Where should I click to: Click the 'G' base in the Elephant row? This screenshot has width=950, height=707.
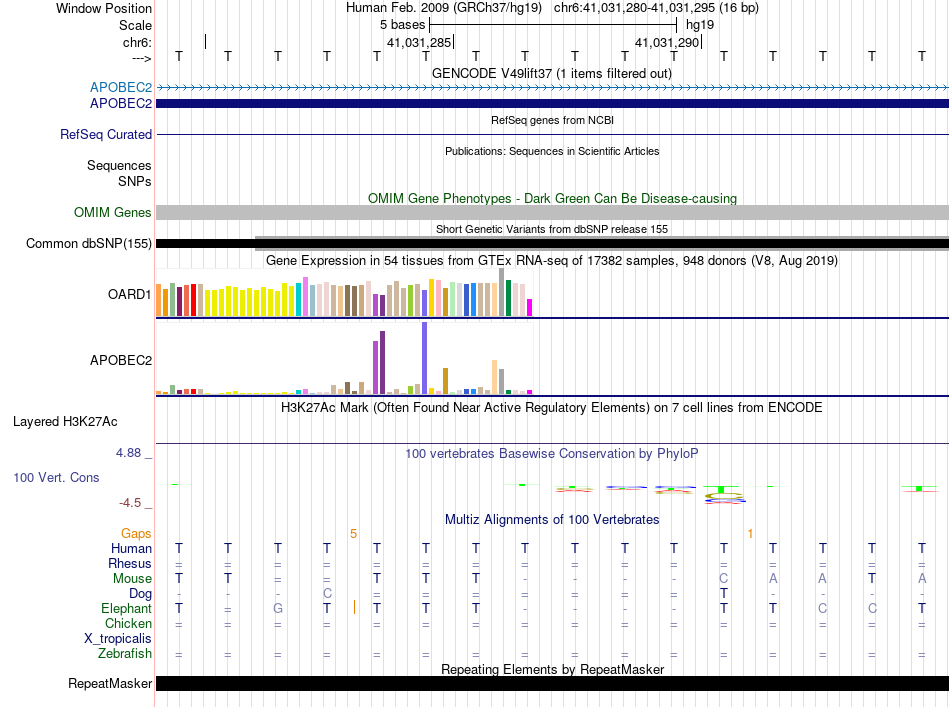277,608
